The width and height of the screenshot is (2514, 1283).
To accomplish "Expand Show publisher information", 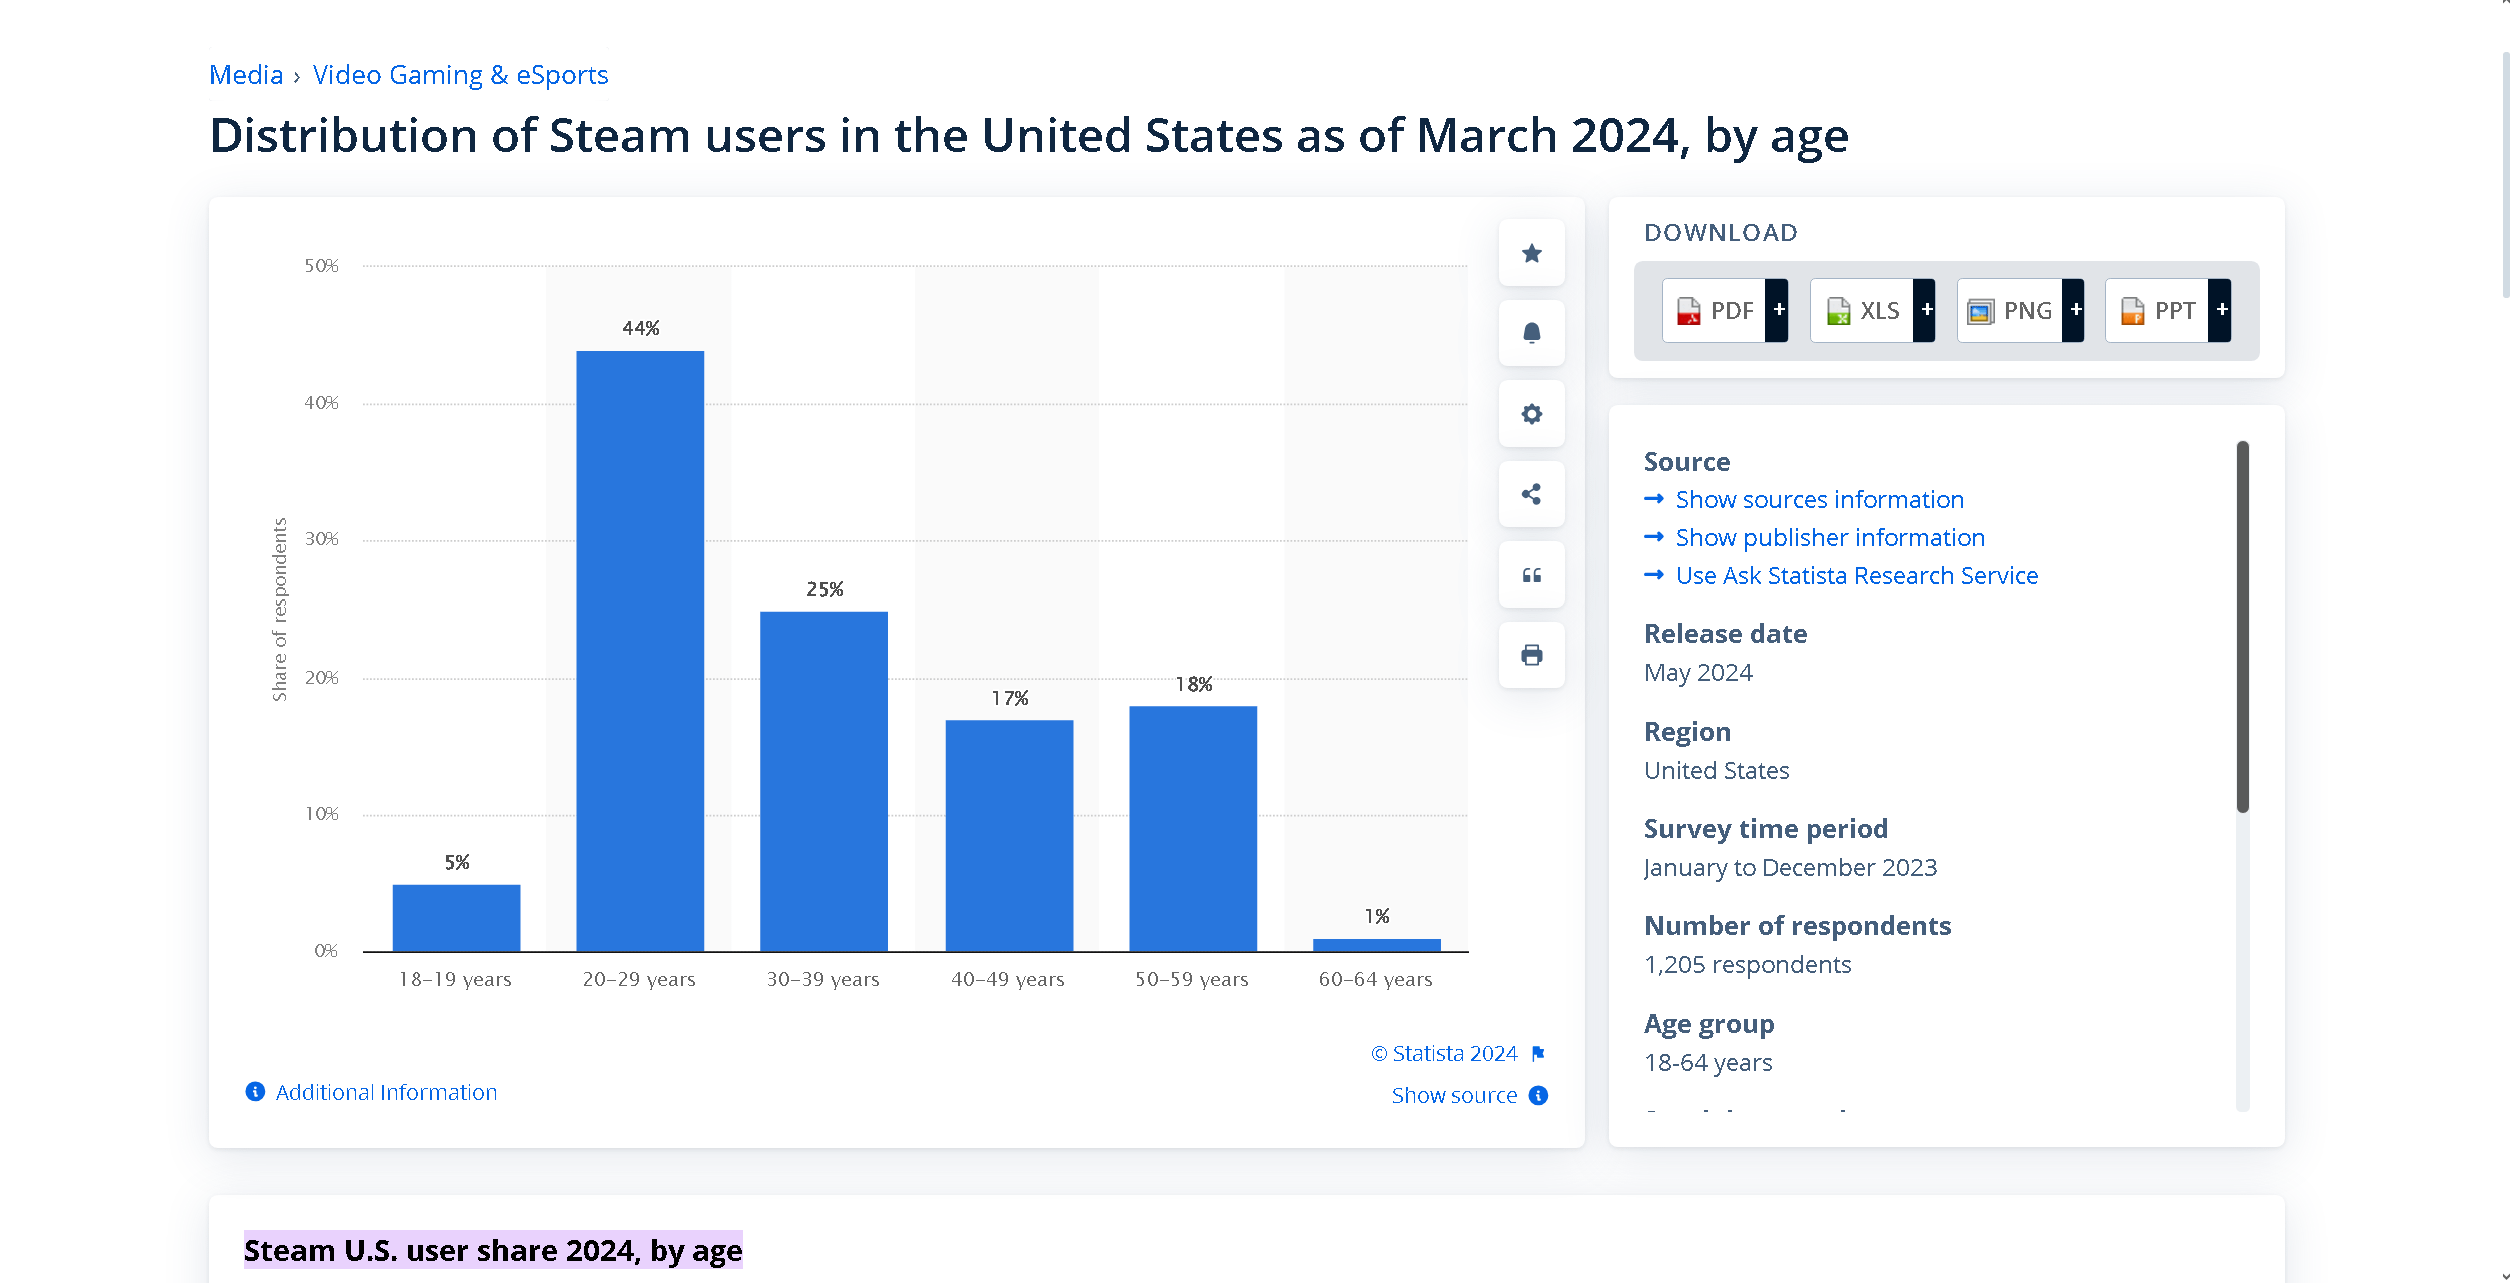I will (x=1829, y=537).
